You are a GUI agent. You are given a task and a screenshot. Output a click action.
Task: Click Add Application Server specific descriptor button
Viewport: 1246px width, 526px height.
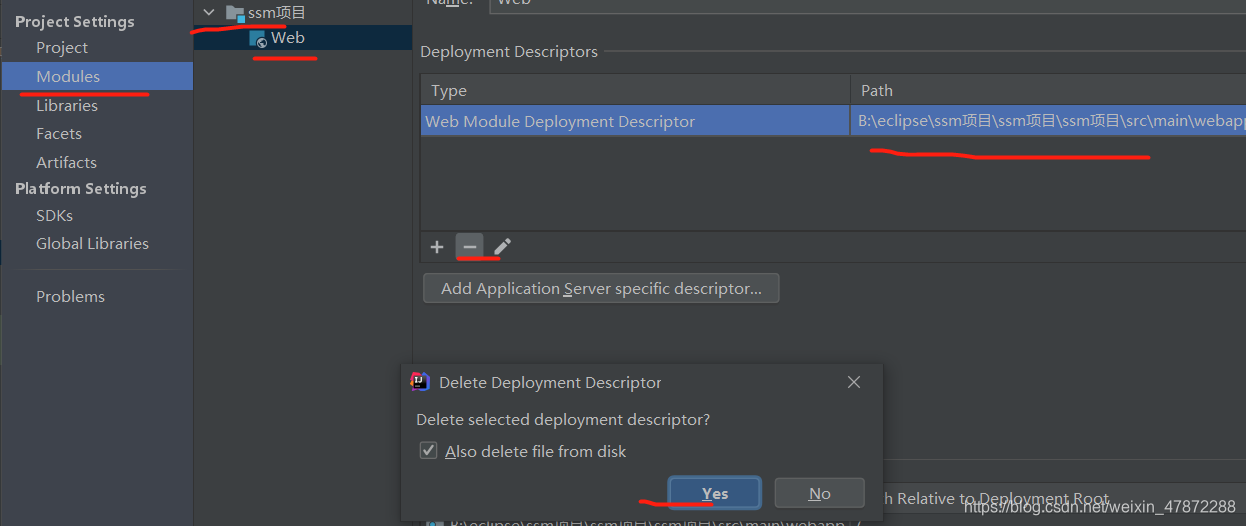pyautogui.click(x=601, y=289)
